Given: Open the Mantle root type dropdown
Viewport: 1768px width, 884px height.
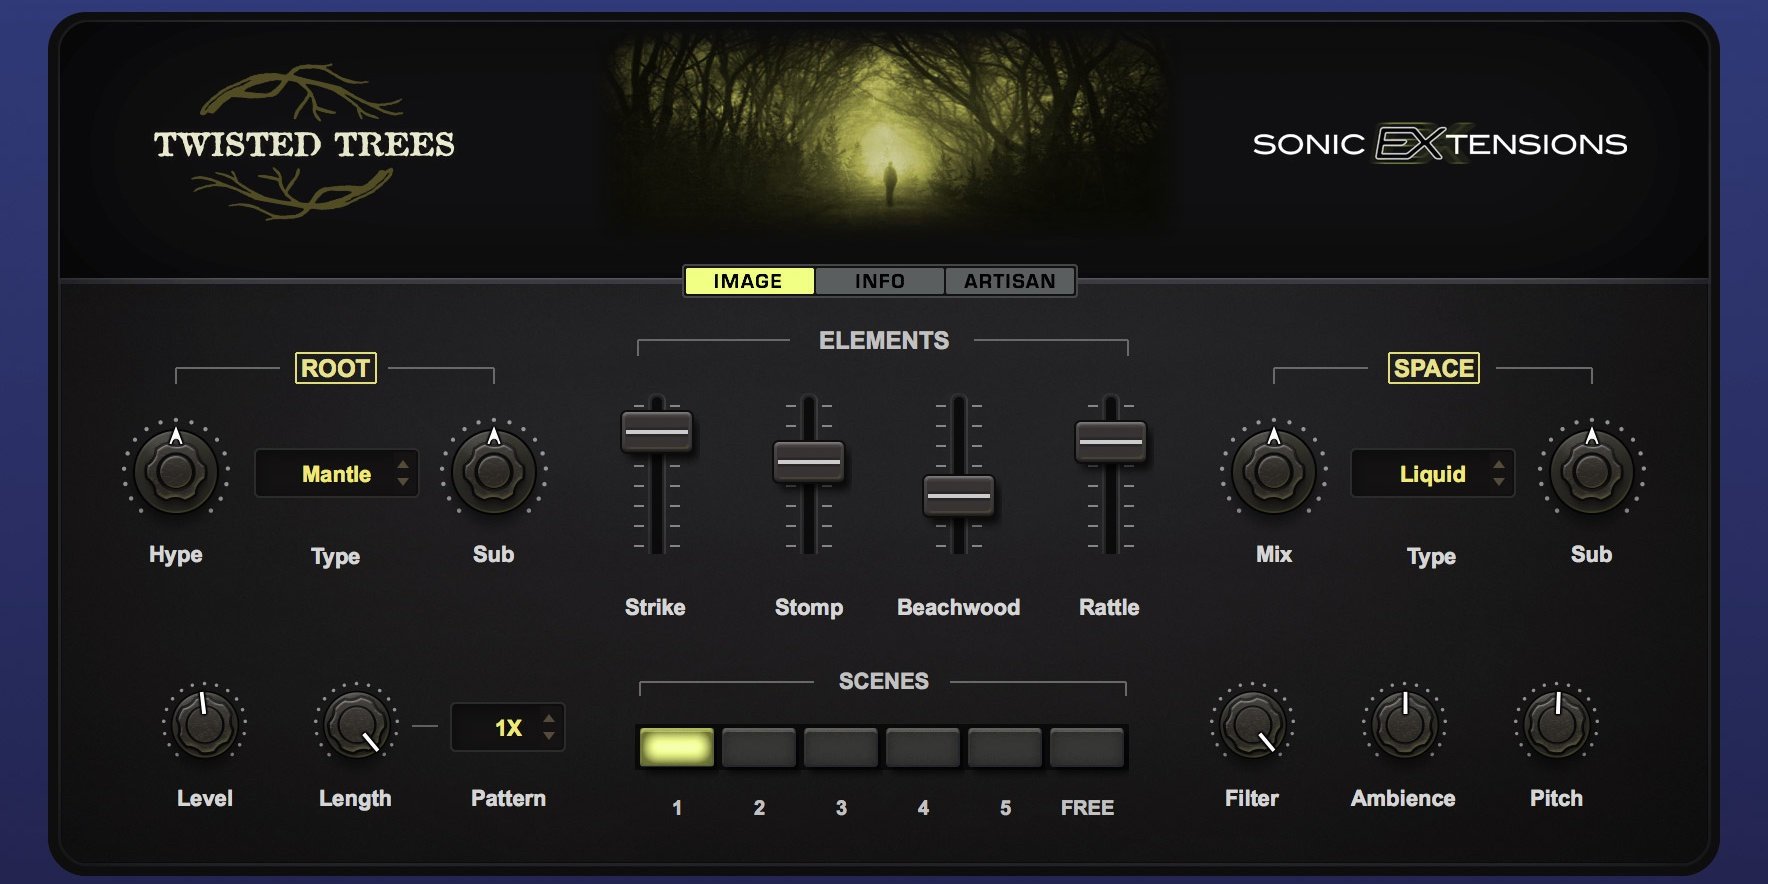Looking at the screenshot, I should pyautogui.click(x=337, y=474).
